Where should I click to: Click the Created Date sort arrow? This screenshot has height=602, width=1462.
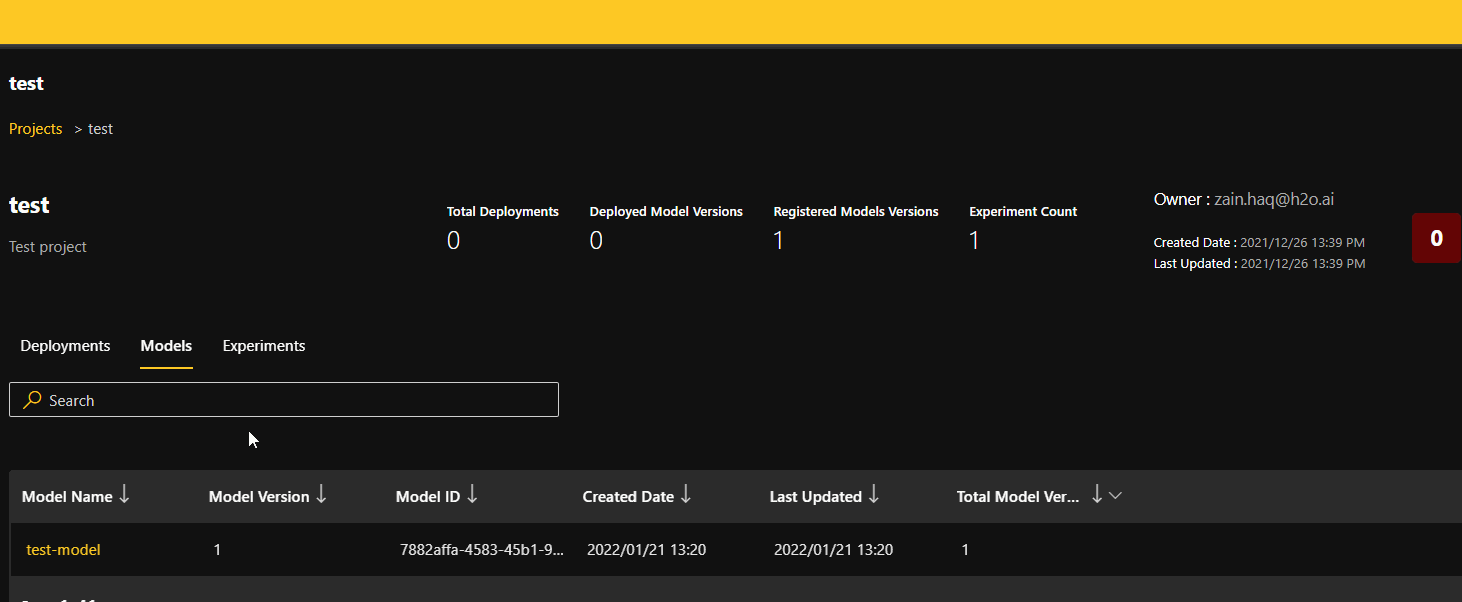click(686, 495)
